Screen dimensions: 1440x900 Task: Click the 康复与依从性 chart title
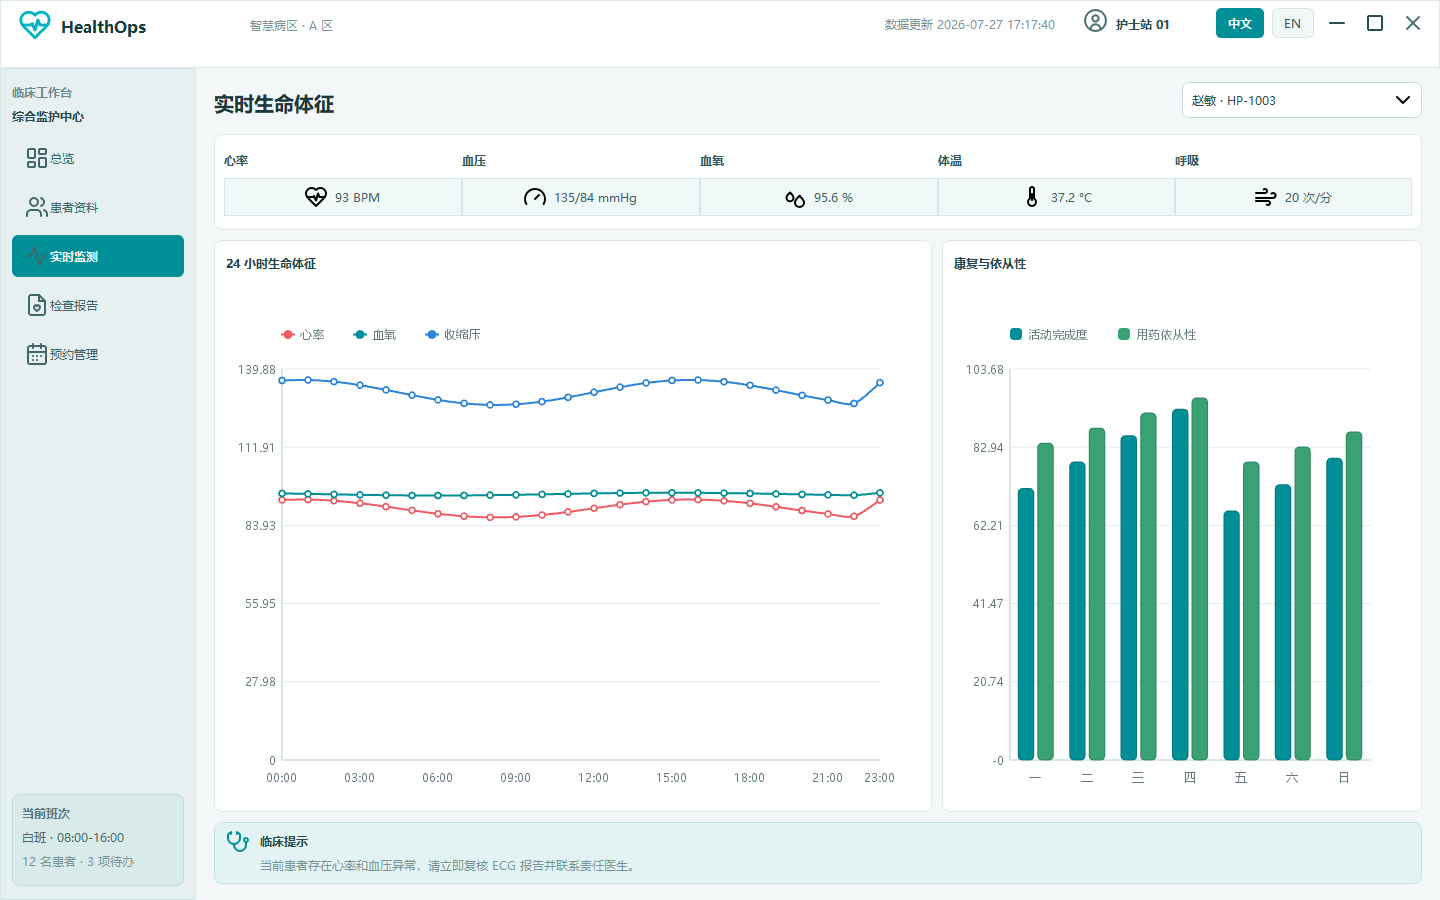990,264
